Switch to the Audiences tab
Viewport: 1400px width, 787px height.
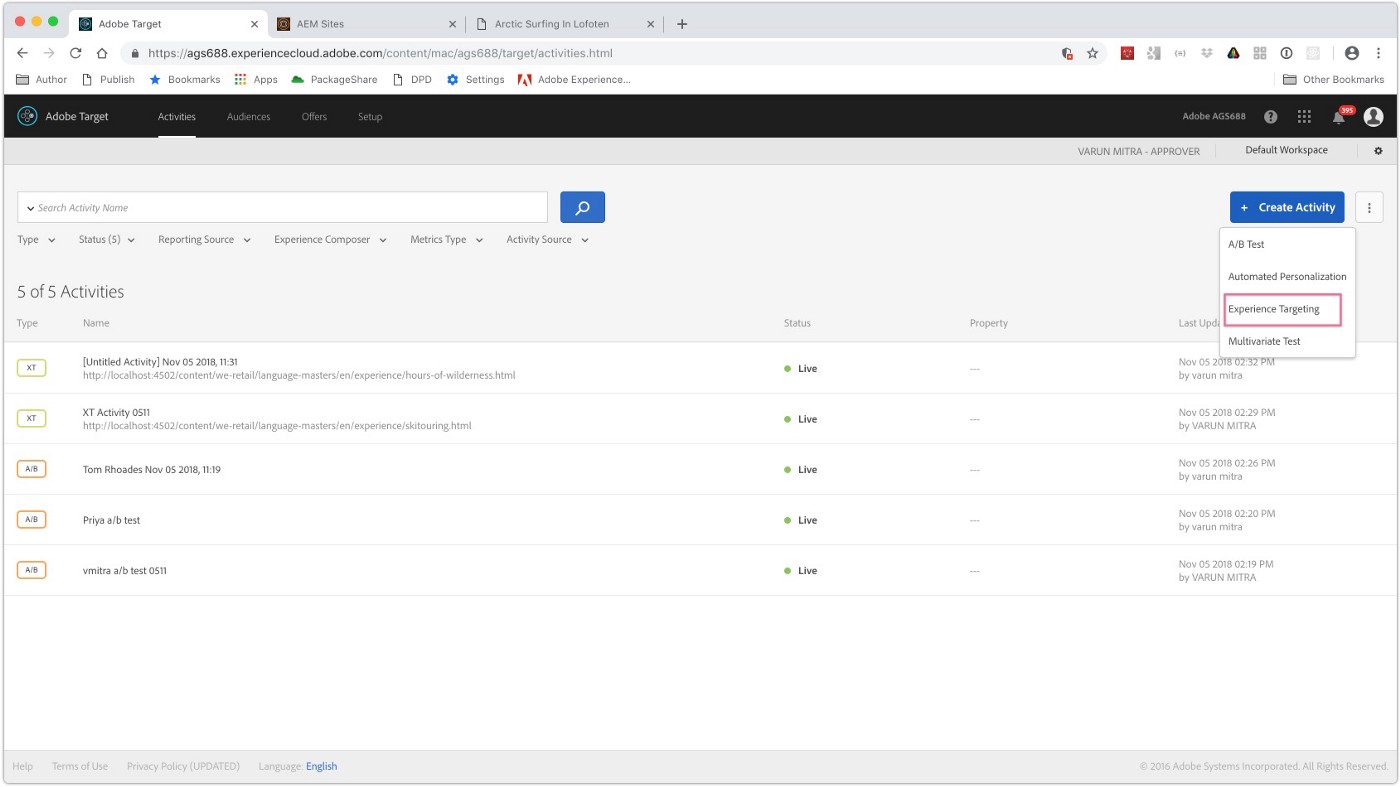point(248,116)
